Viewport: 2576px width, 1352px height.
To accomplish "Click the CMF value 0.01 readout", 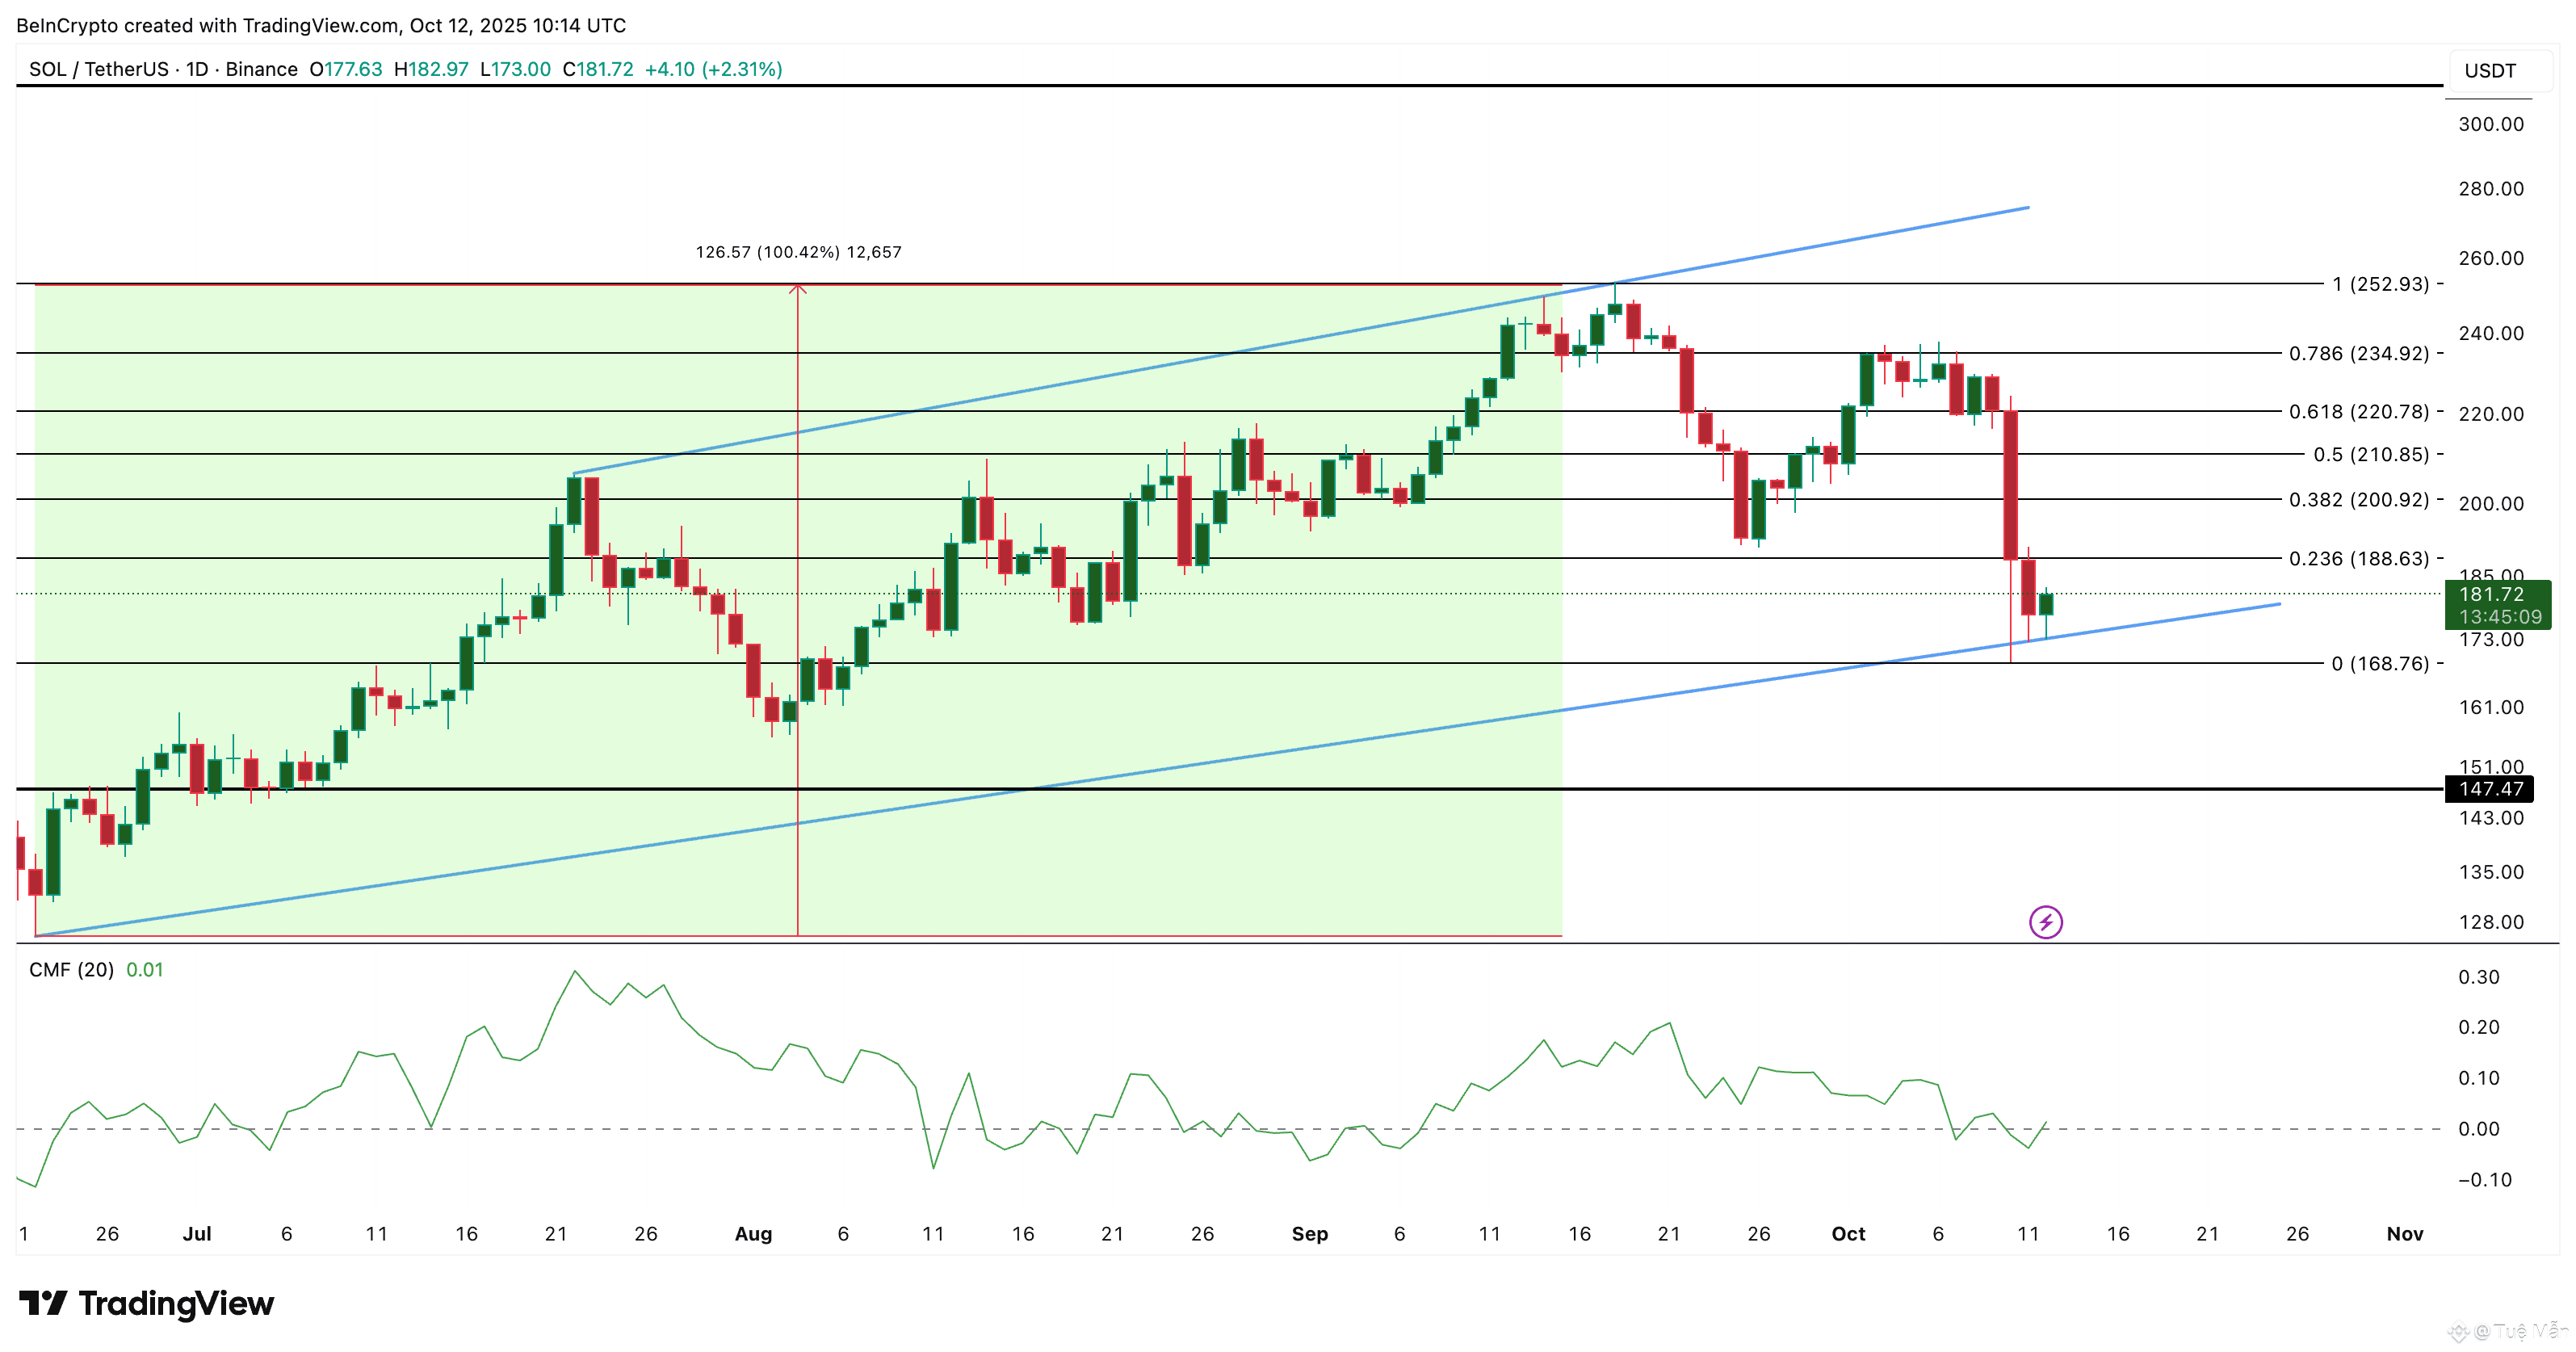I will point(145,969).
